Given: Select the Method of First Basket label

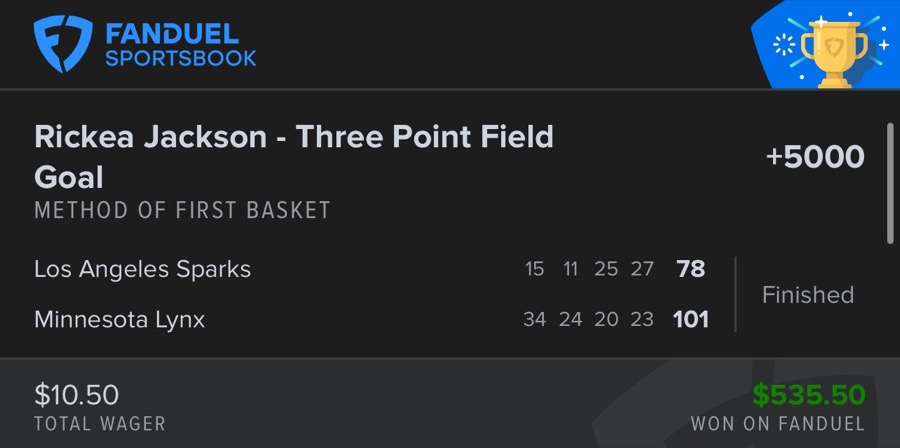Looking at the screenshot, I should click(182, 211).
